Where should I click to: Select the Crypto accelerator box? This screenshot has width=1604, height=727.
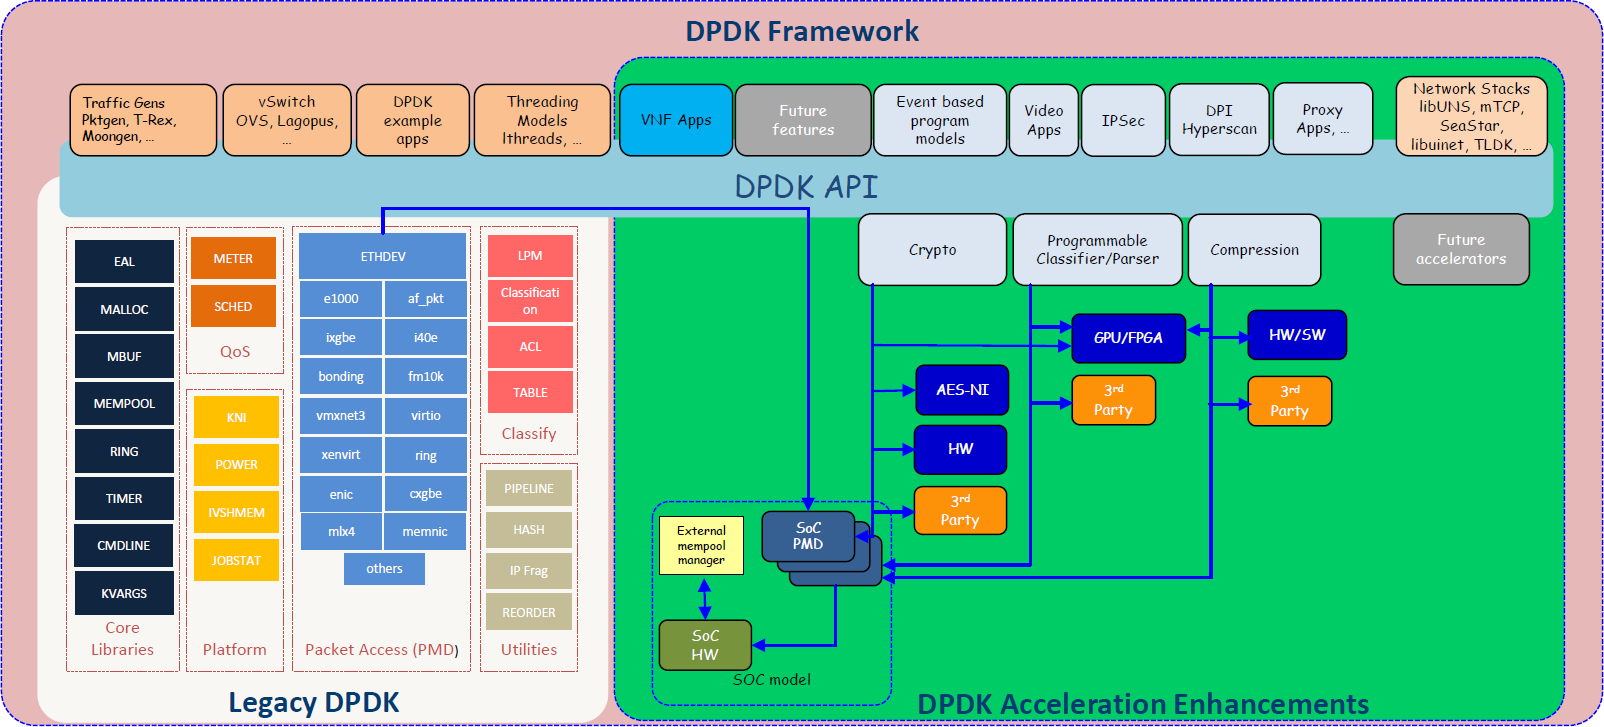tap(933, 250)
